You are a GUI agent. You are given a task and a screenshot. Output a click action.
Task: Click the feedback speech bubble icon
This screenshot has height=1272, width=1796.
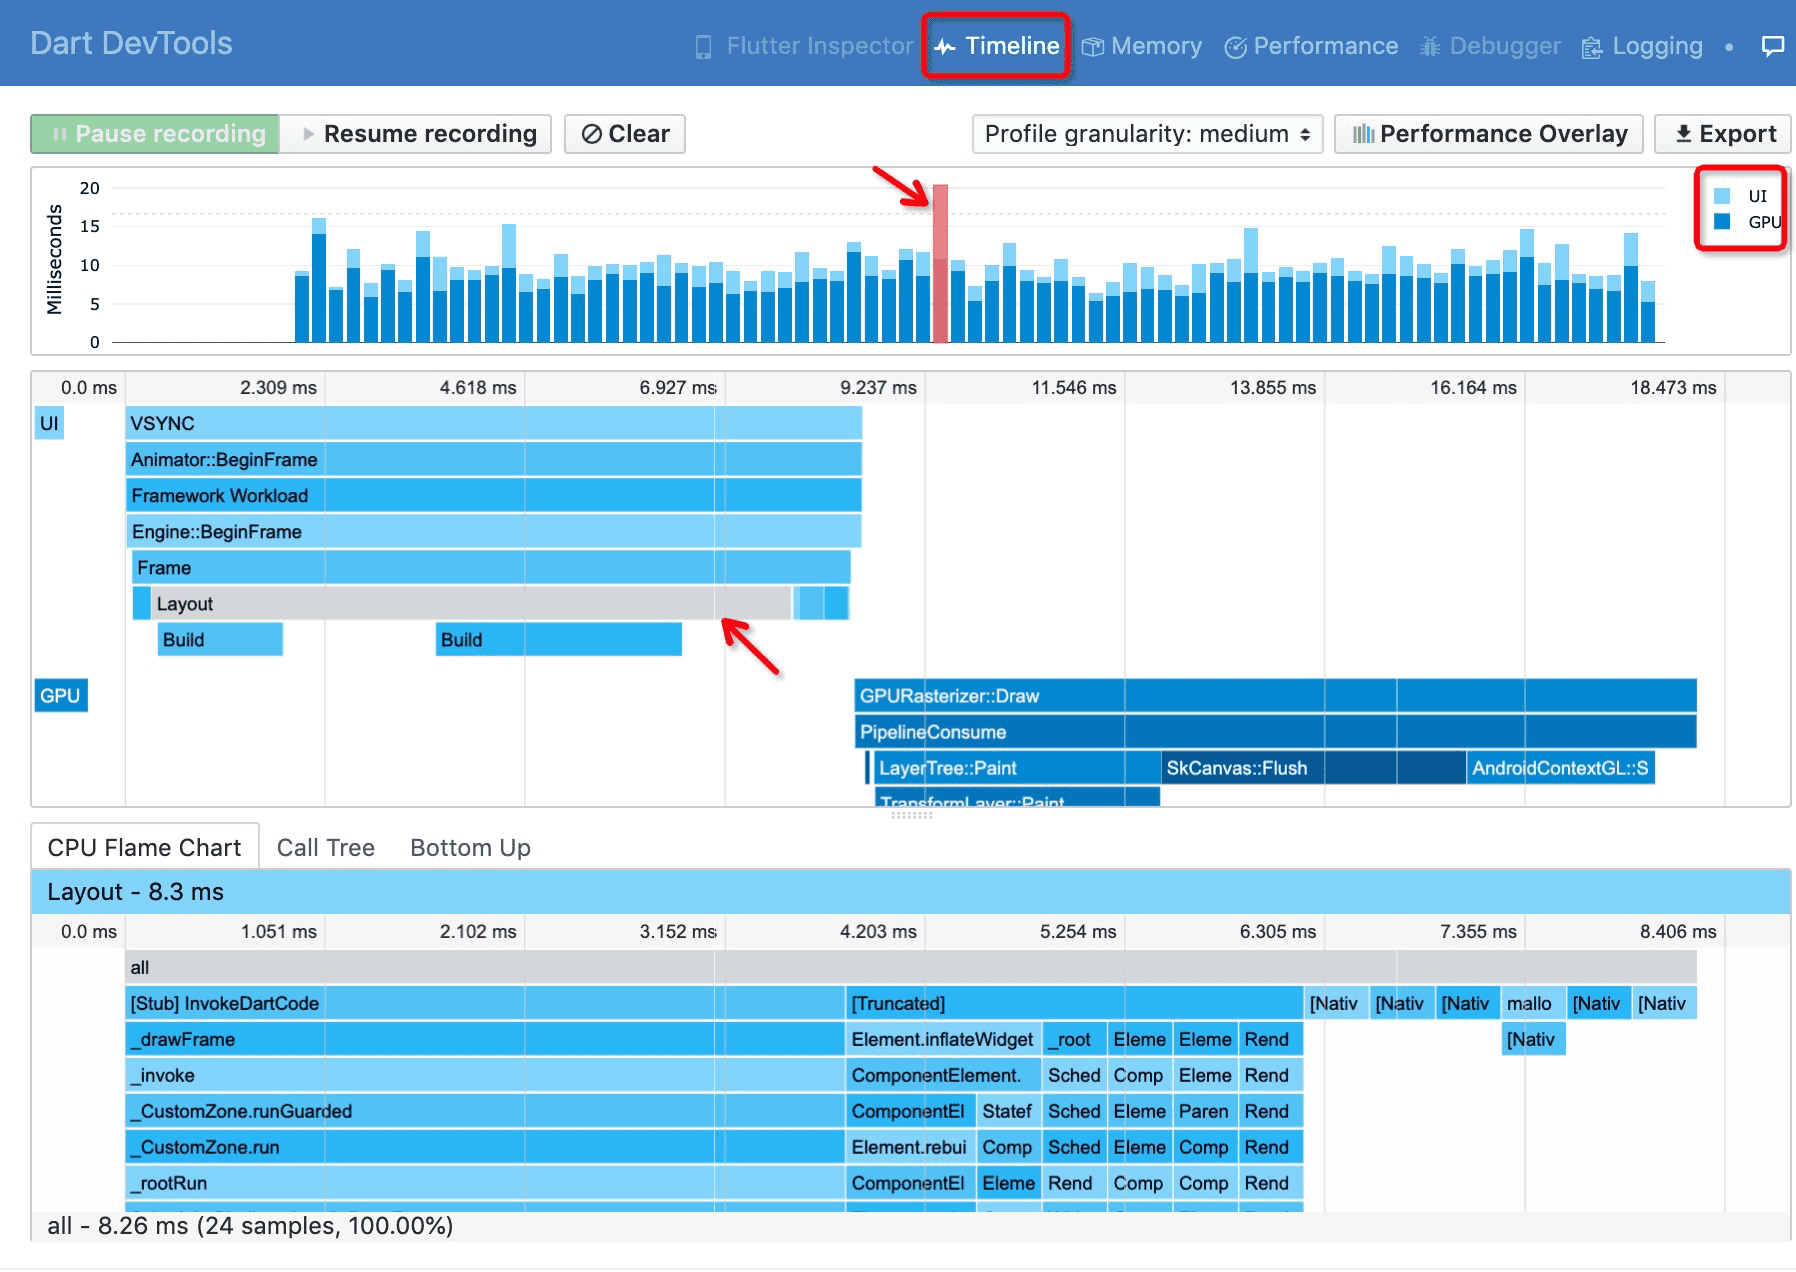[x=1773, y=46]
